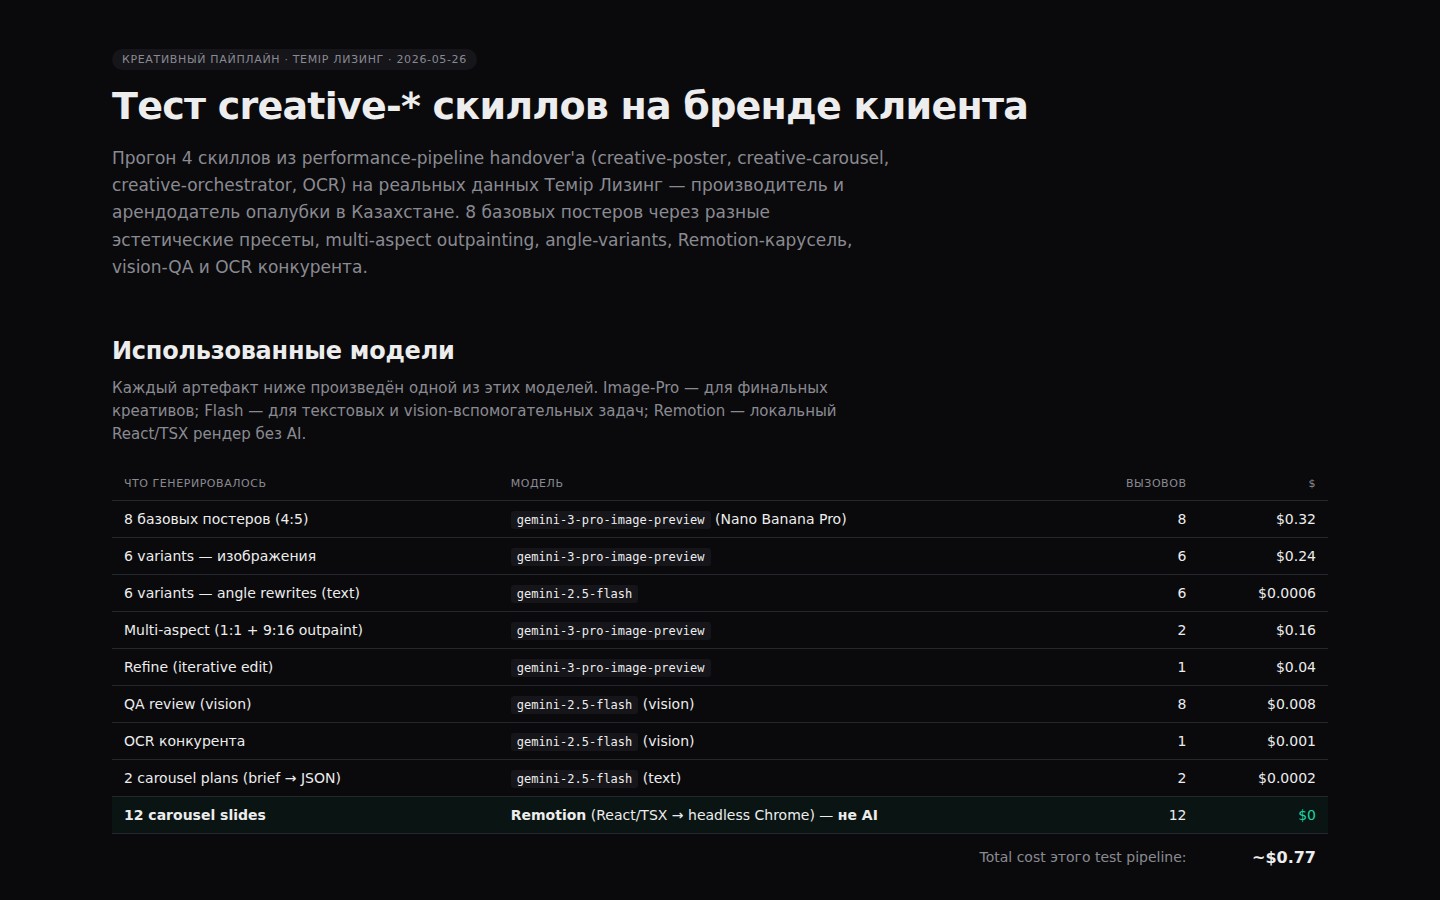Select '6 variants — angle rewrites (text)'
This screenshot has width=1440, height=900.
[x=720, y=593]
